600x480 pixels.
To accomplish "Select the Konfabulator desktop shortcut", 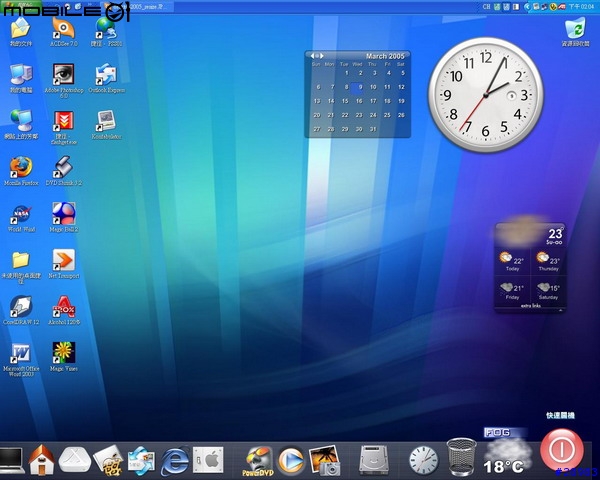I will click(106, 125).
